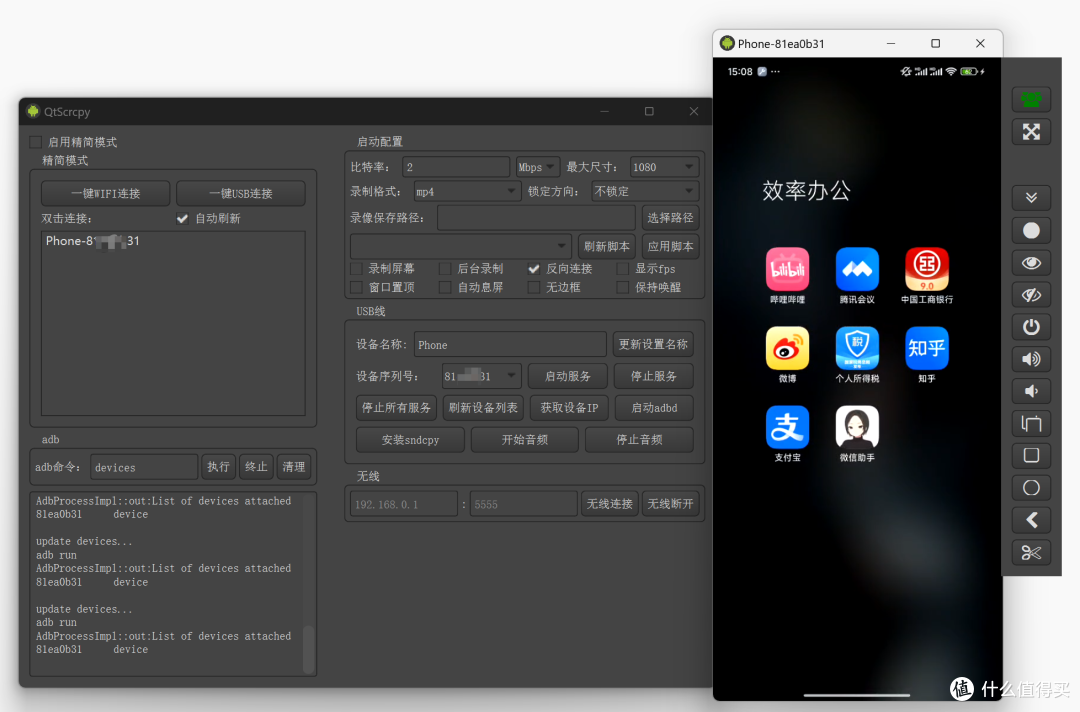Click the fullscreen icon in the side toolbar
This screenshot has width=1080, height=712.
pyautogui.click(x=1031, y=132)
